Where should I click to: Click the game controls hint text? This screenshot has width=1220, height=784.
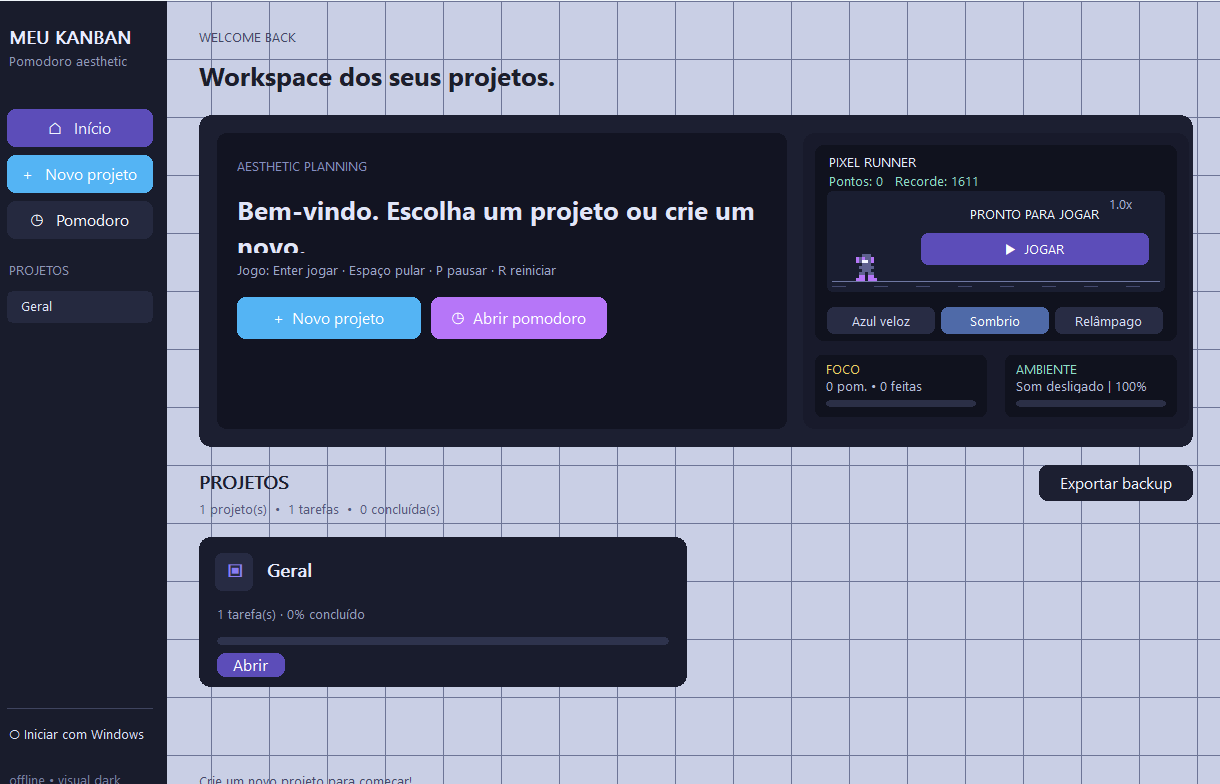click(396, 270)
